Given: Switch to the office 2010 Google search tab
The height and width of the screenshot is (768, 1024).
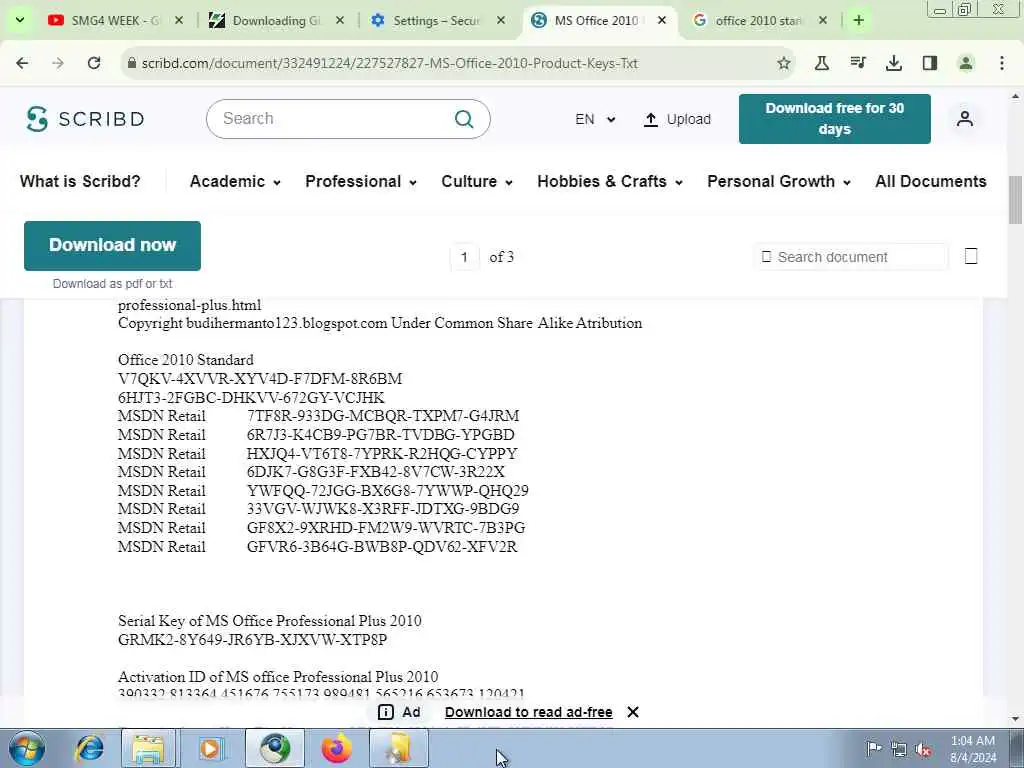Looking at the screenshot, I should [x=760, y=20].
